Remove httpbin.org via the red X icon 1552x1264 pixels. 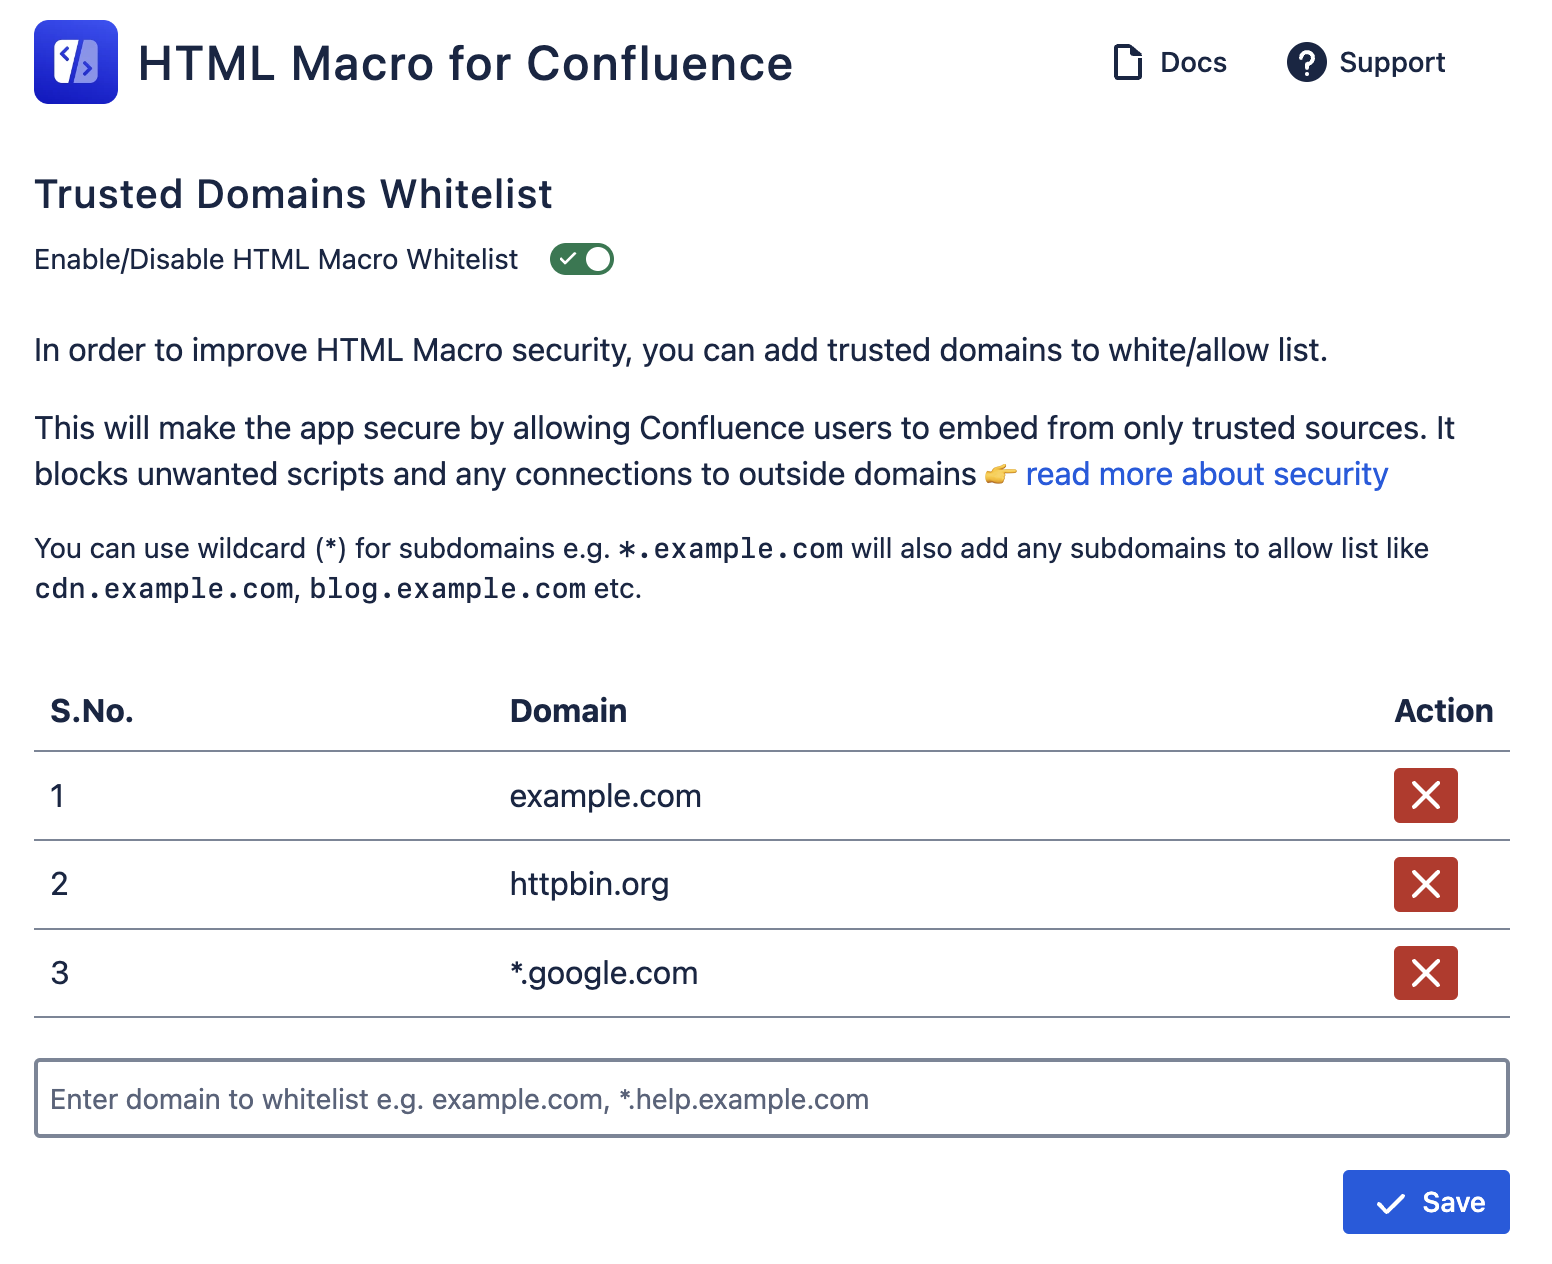[1425, 884]
